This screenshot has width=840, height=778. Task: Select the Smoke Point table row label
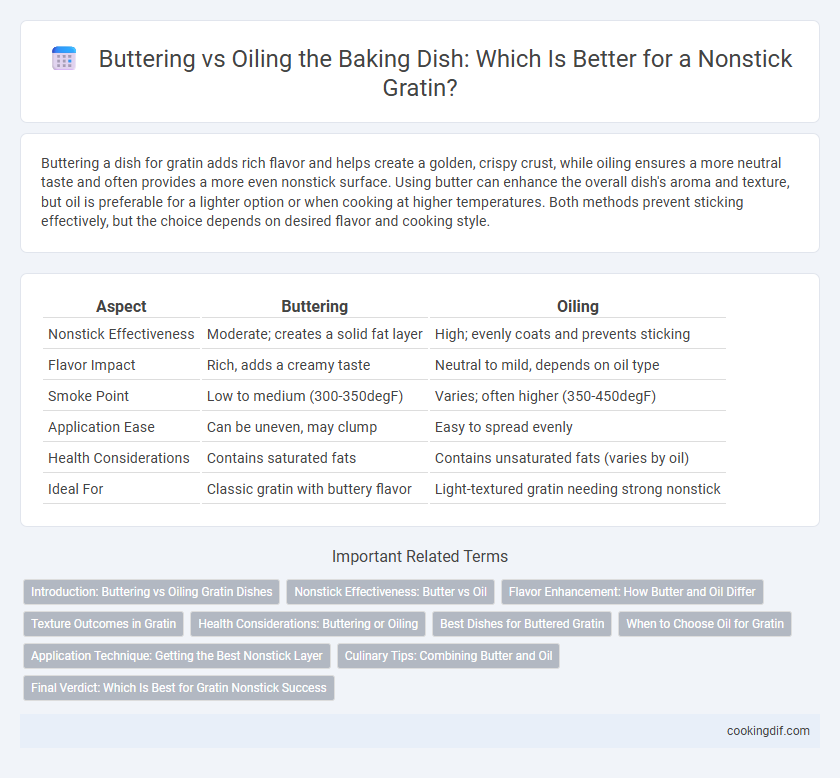click(x=88, y=396)
